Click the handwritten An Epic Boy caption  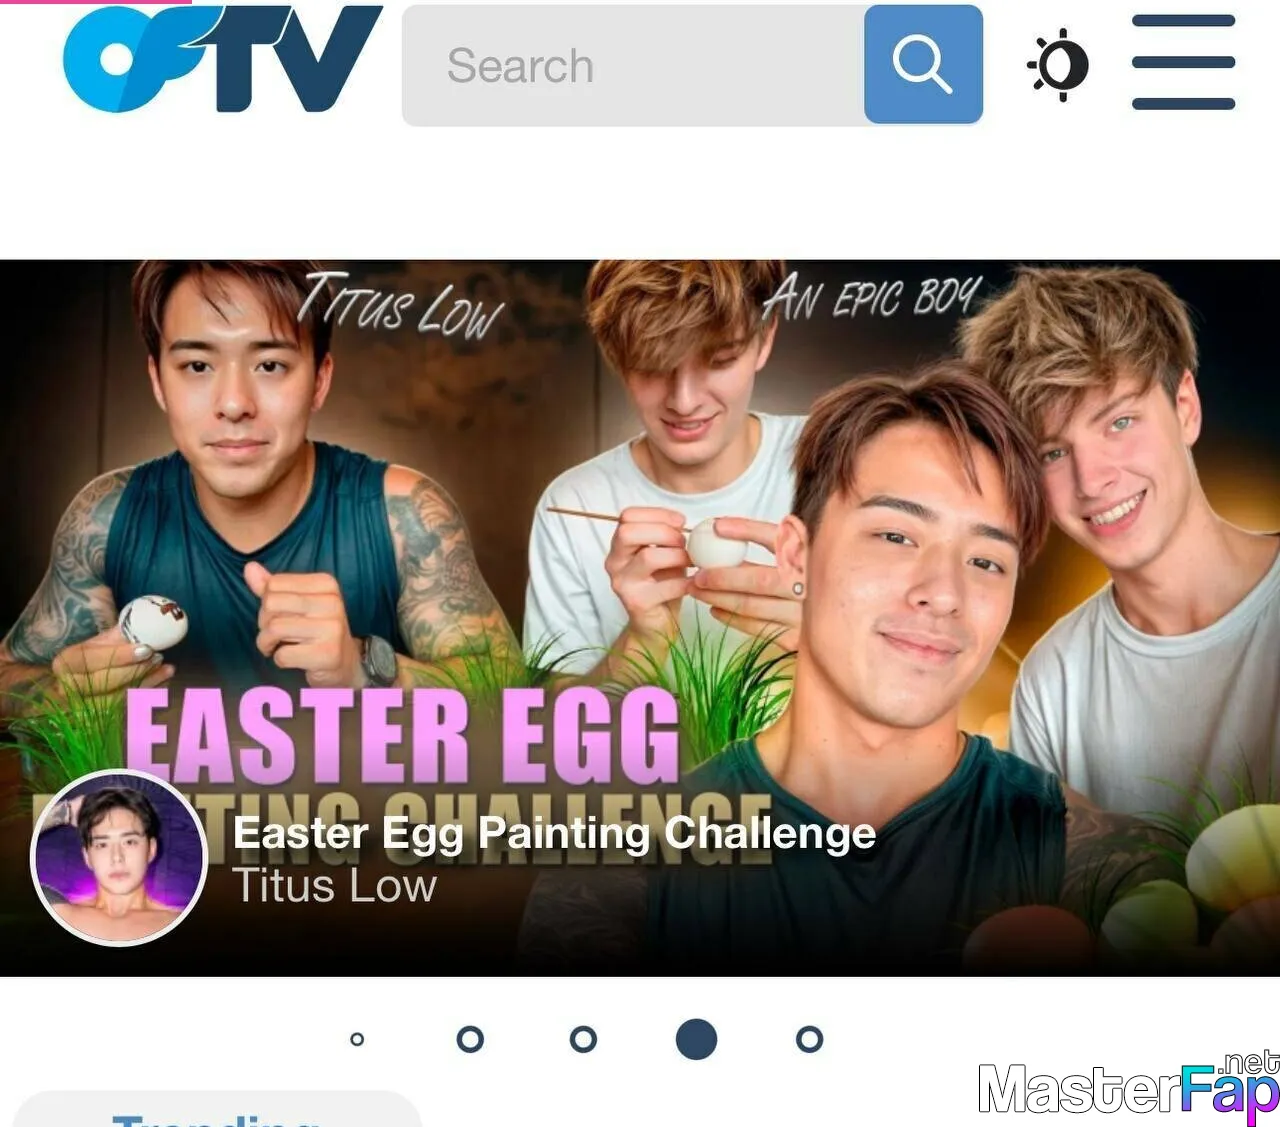pos(872,297)
